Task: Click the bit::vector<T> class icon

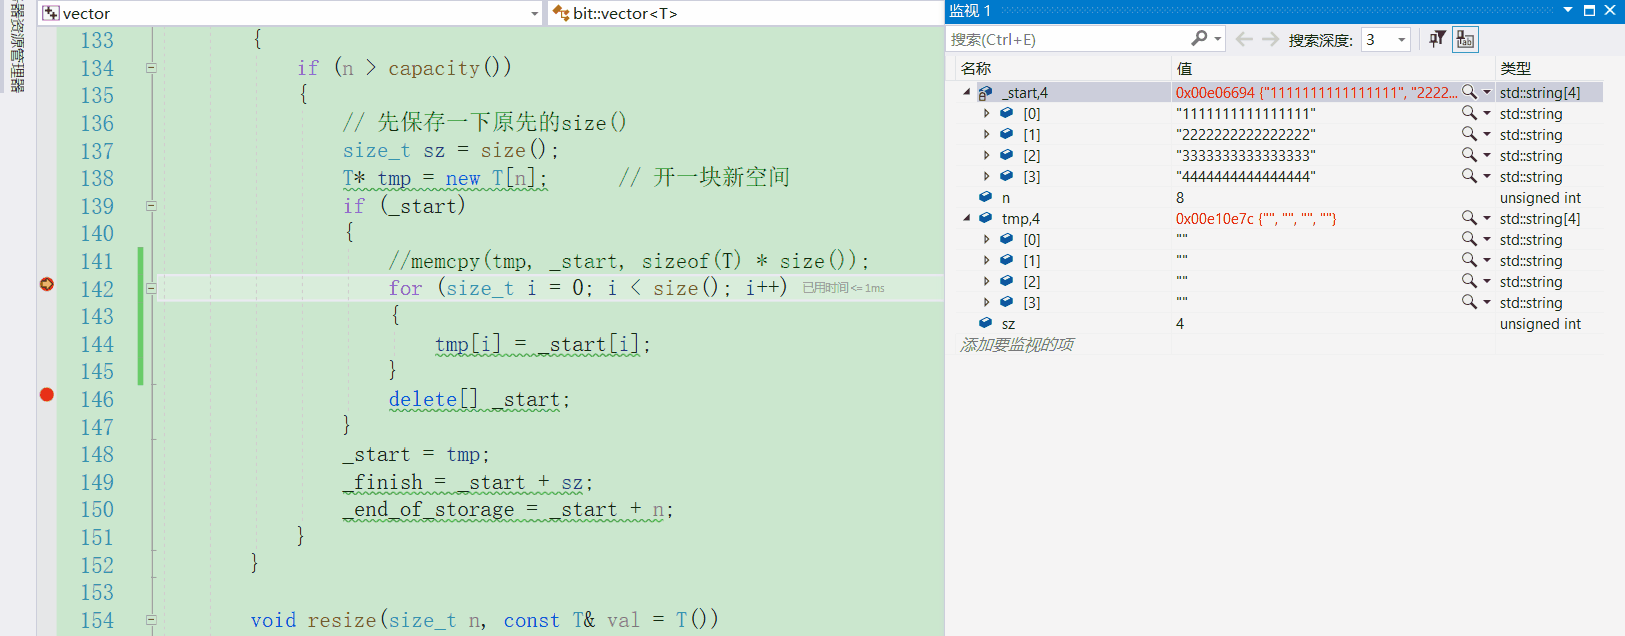Action: (561, 13)
